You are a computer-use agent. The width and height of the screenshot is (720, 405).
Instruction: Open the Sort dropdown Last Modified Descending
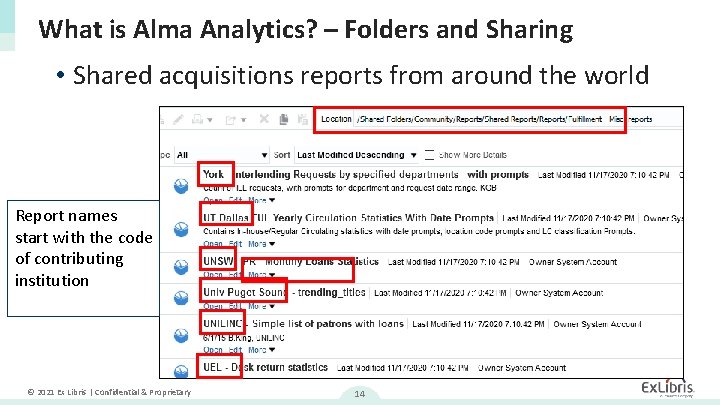click(356, 155)
